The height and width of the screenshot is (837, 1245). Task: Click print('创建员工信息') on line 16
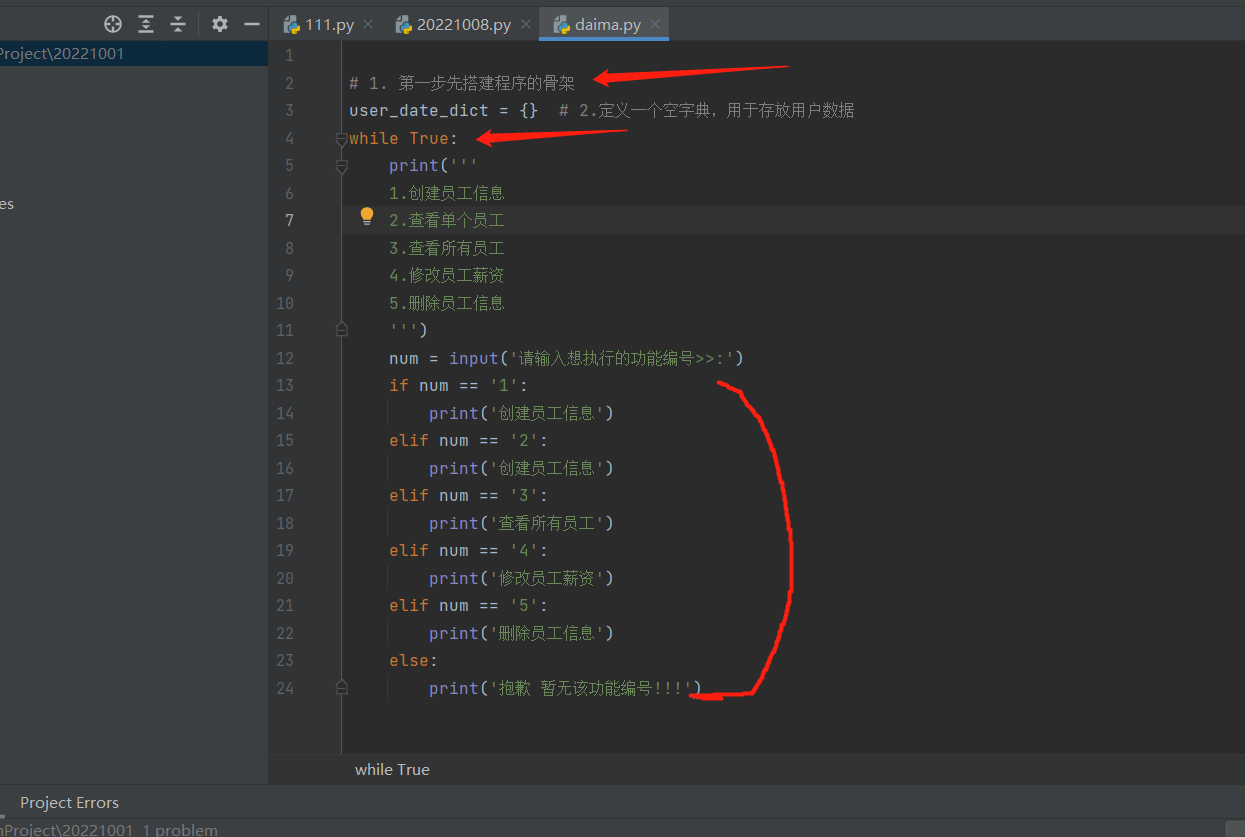coord(521,468)
